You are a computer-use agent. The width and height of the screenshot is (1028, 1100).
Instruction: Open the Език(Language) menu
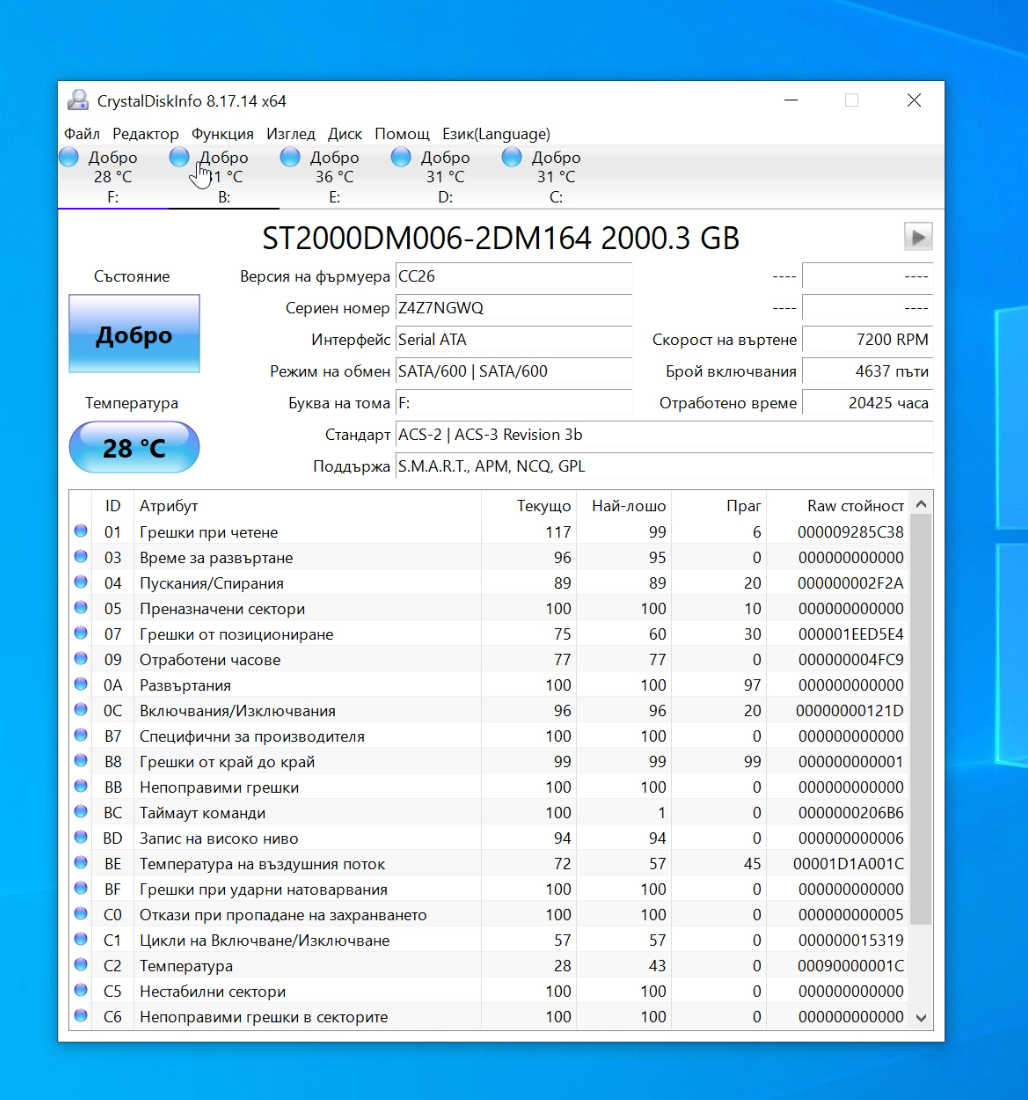[496, 133]
